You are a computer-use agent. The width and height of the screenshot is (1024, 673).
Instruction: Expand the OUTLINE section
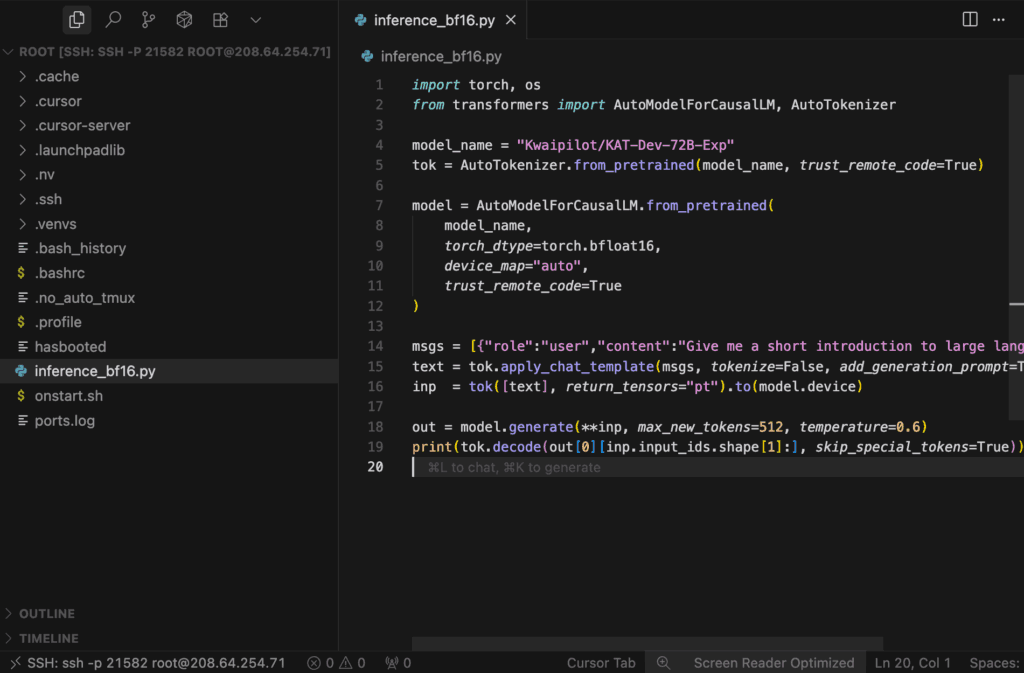pos(47,613)
